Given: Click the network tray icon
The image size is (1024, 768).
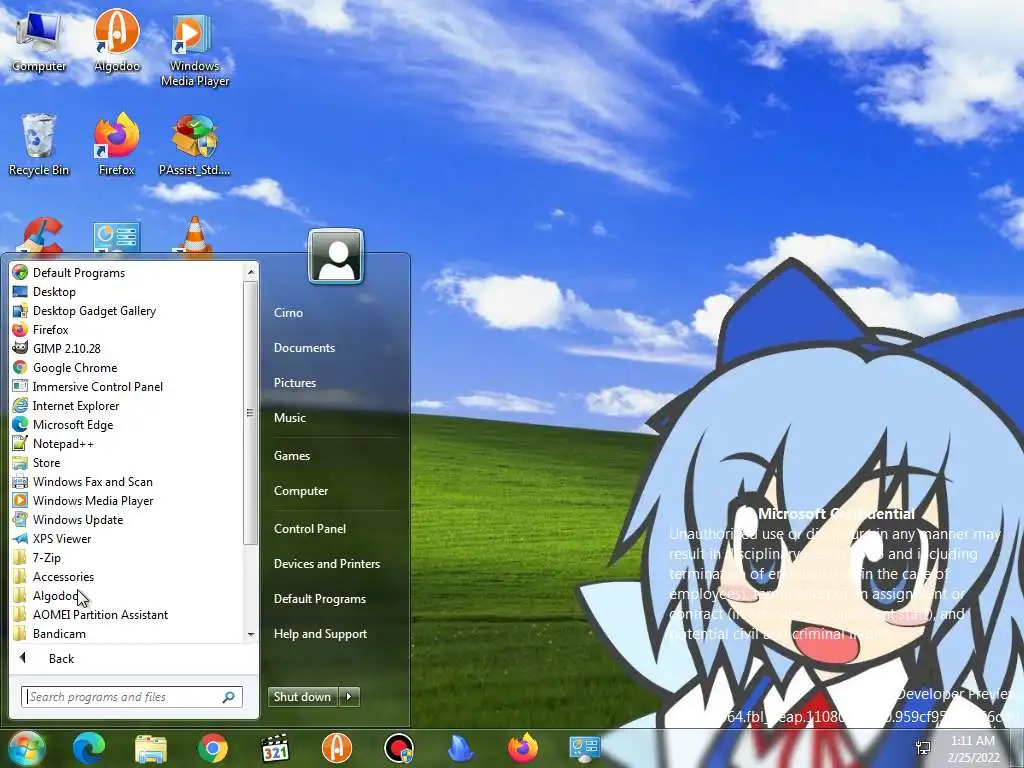Looking at the screenshot, I should [x=923, y=748].
